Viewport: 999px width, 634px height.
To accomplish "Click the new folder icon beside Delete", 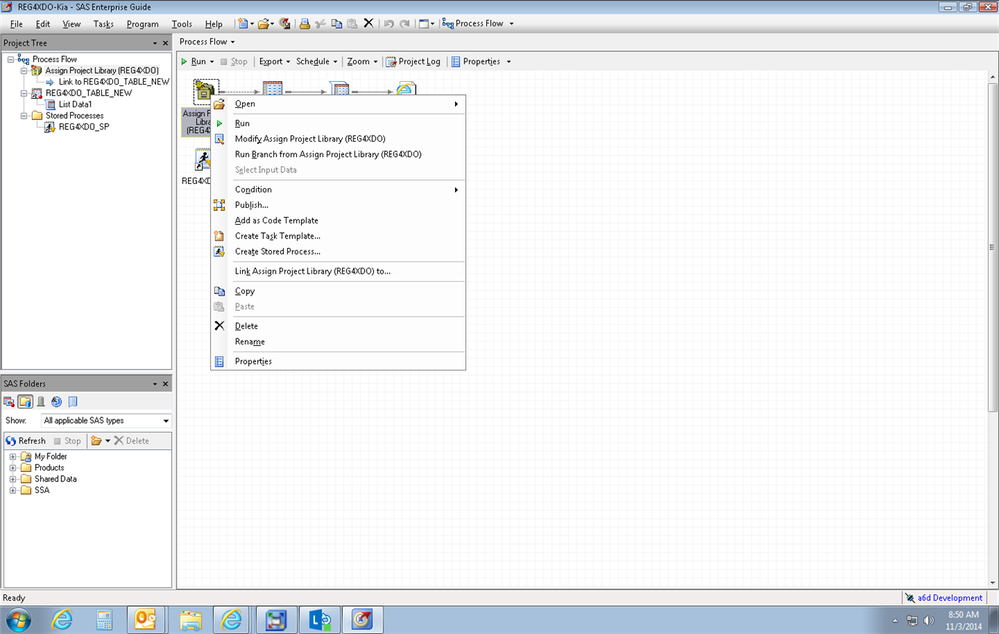I will pos(96,441).
